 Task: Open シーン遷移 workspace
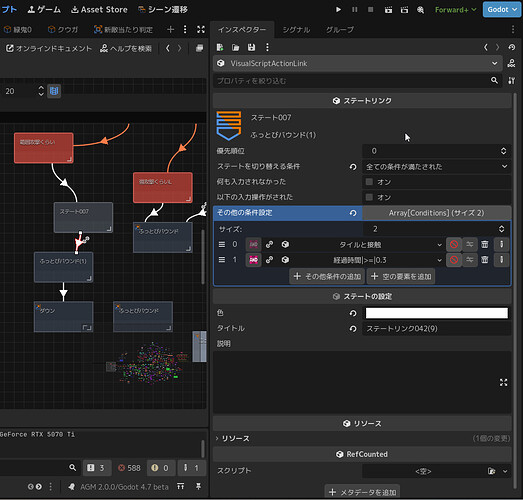(x=163, y=10)
